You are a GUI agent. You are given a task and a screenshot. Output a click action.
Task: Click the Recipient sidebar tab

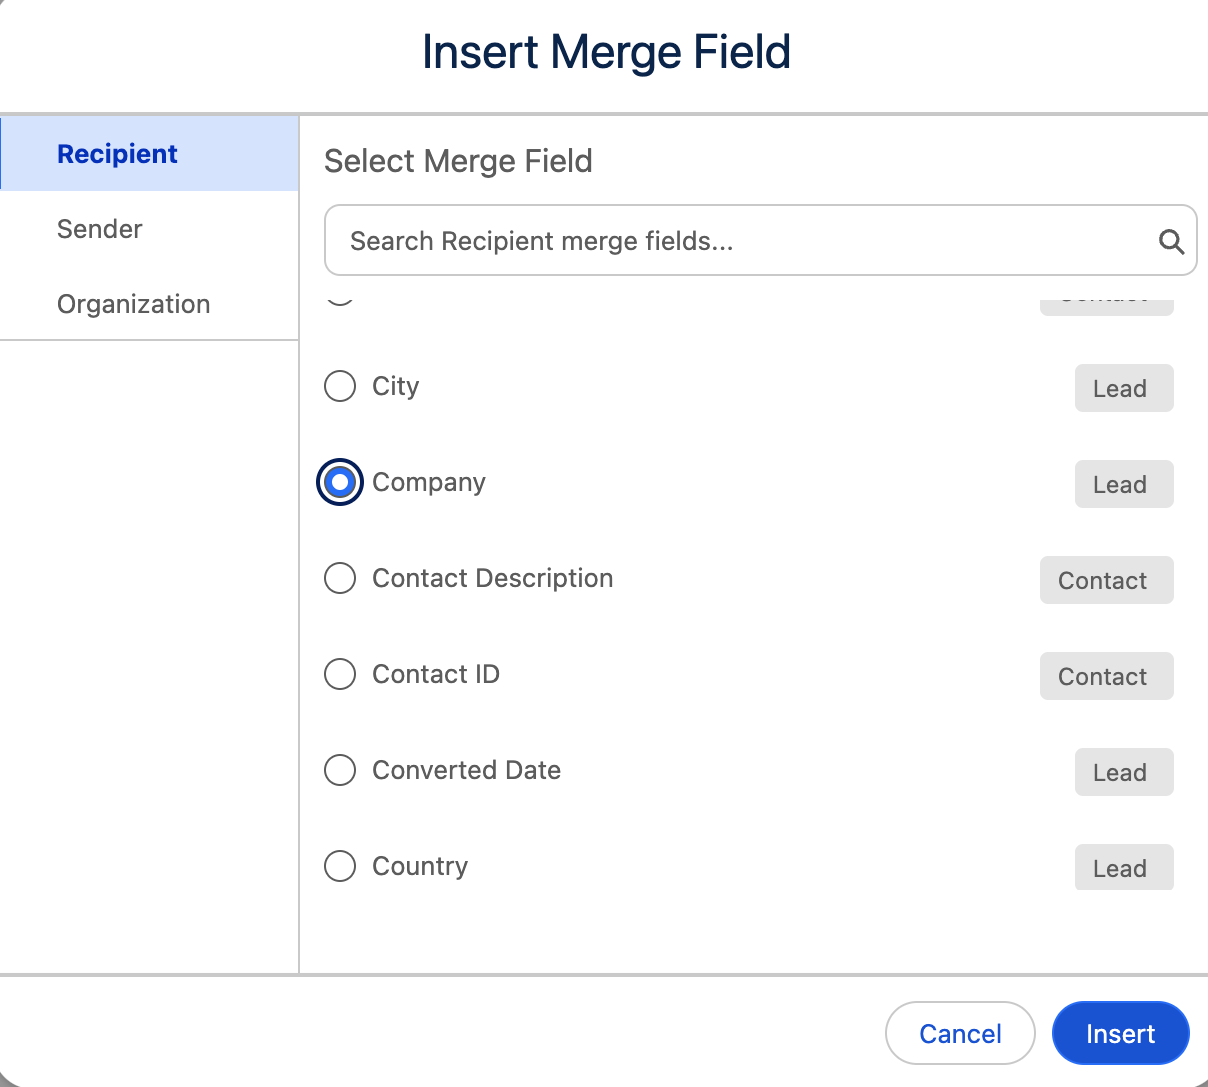coord(117,153)
